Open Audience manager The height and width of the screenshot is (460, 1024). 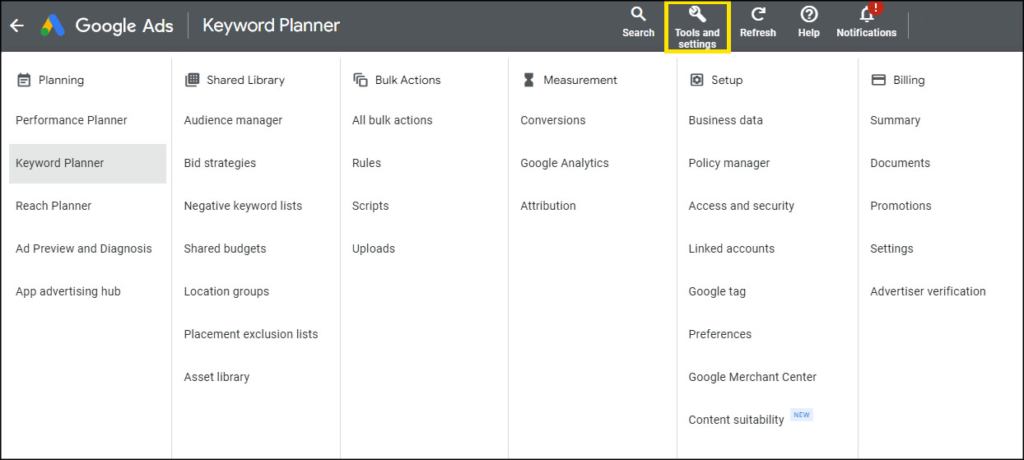233,120
